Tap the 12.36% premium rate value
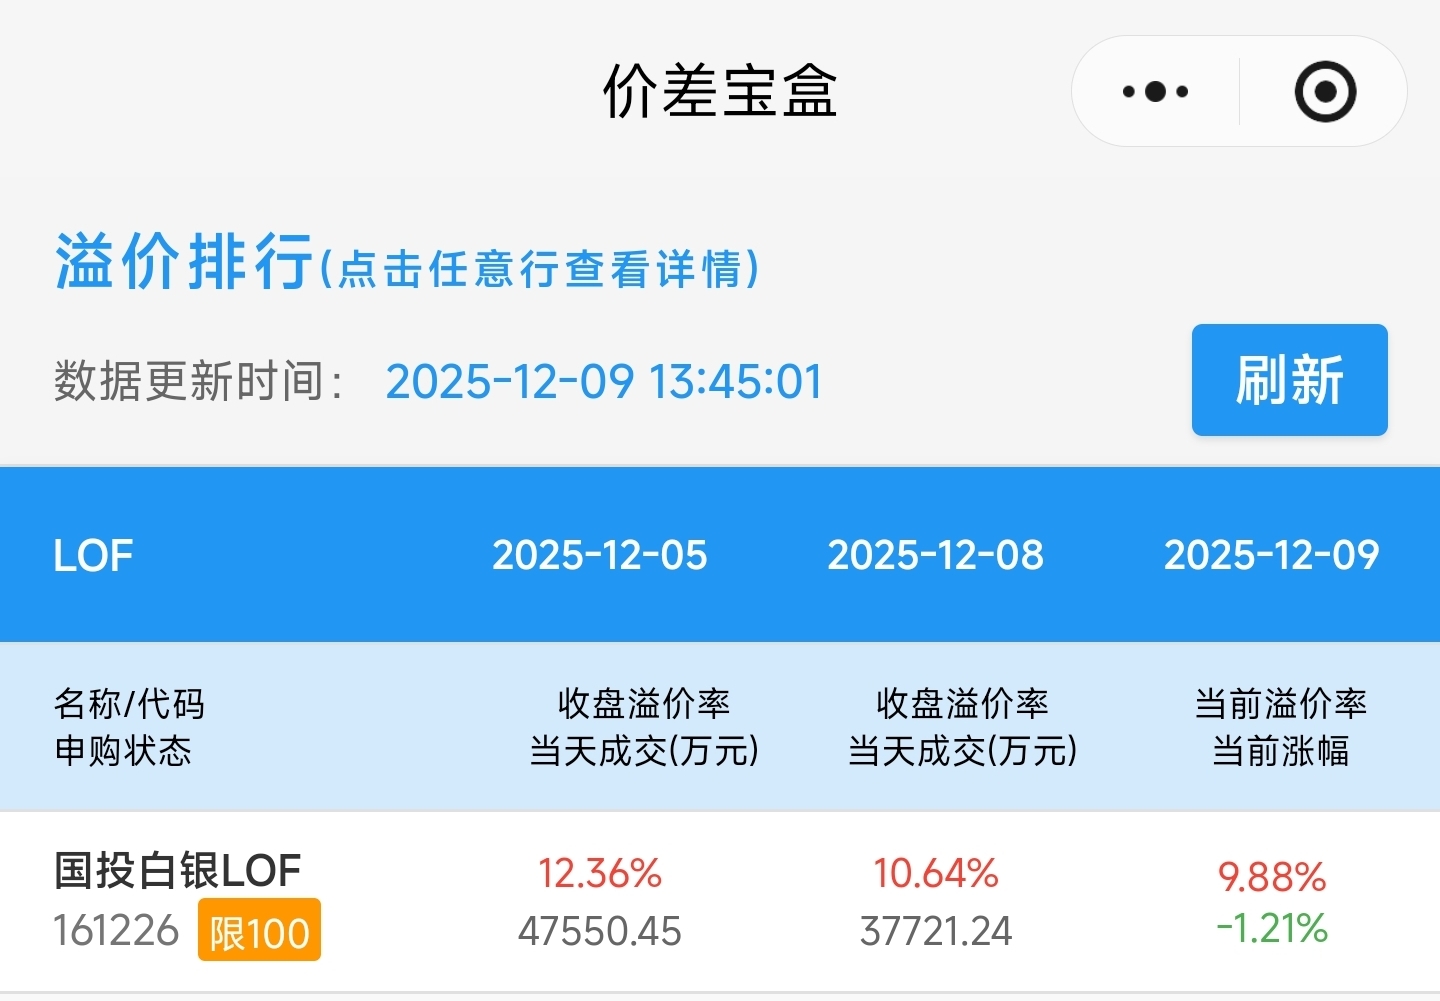Screen dimensions: 1440x1001 [600, 874]
